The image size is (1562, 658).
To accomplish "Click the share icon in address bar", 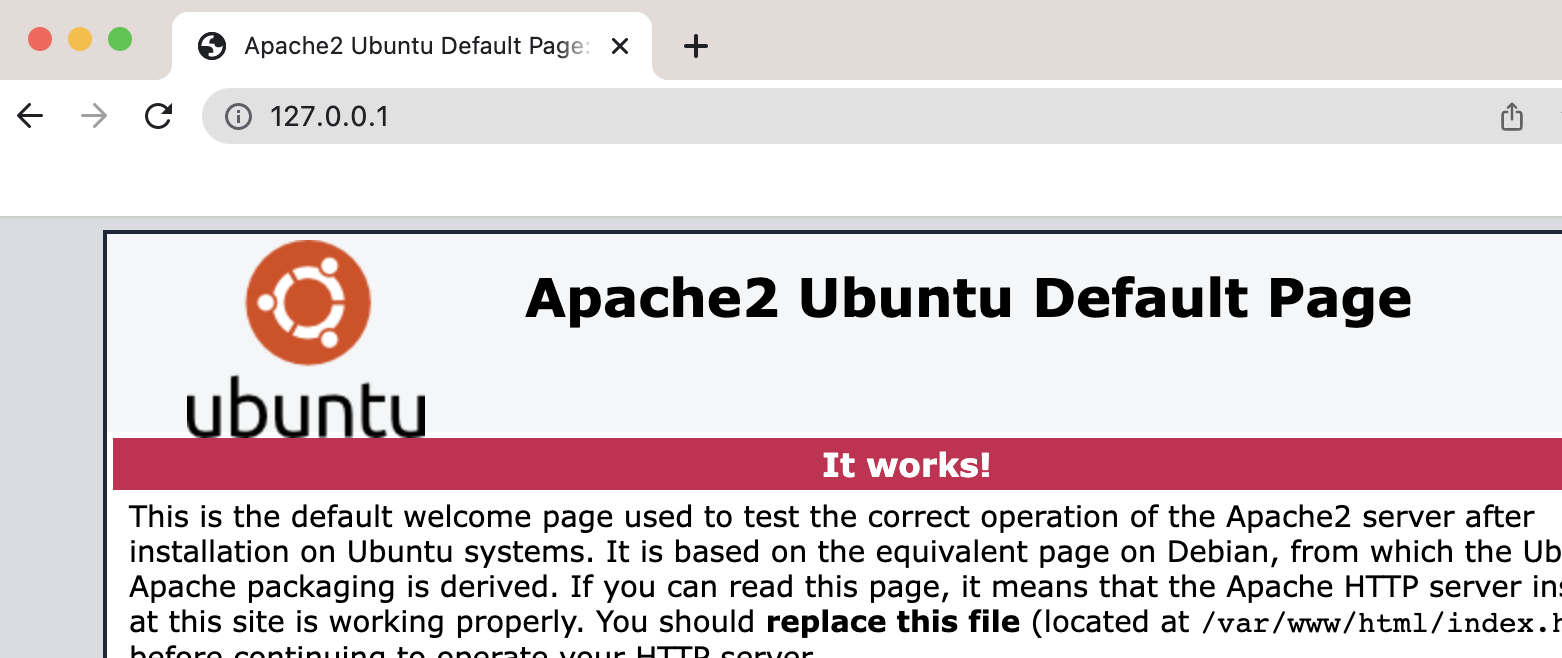I will coord(1512,117).
